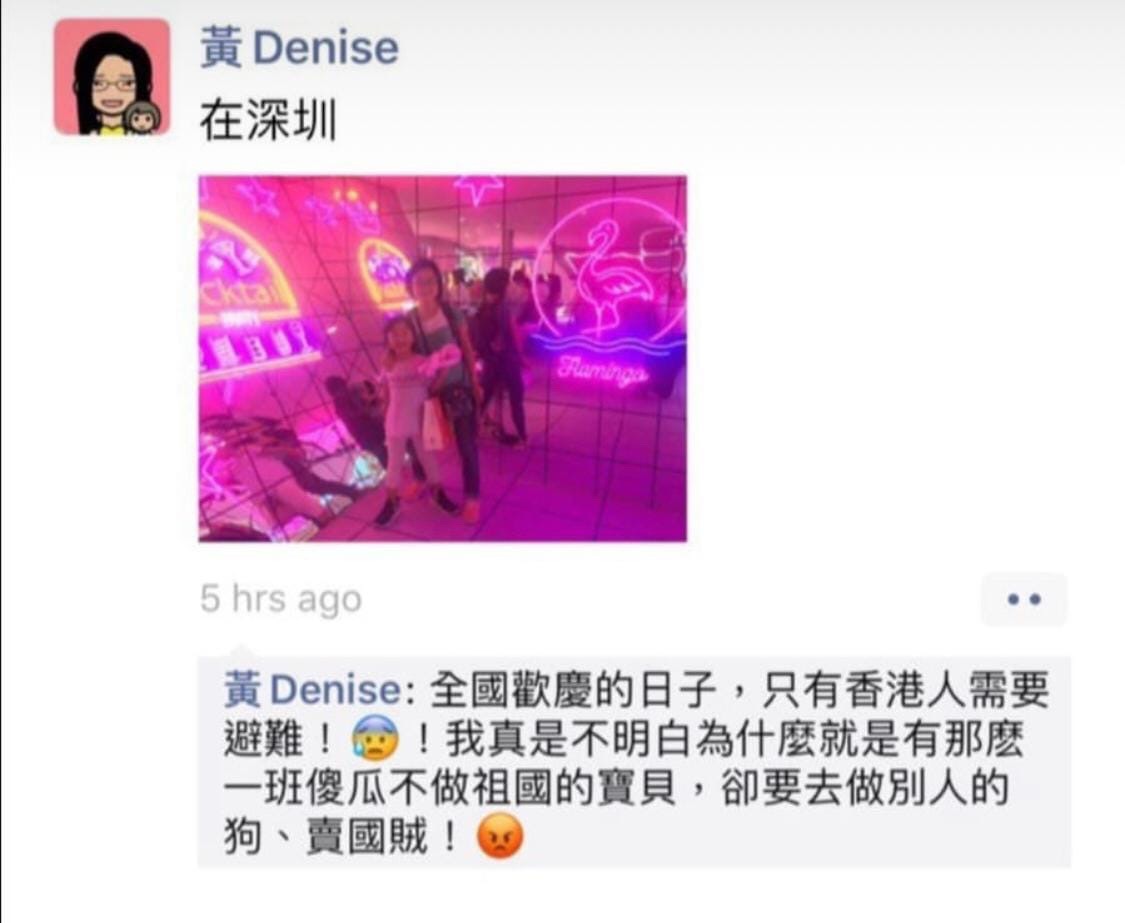1125x923 pixels.
Task: Click the girl in pink in photo
Action: point(409,416)
